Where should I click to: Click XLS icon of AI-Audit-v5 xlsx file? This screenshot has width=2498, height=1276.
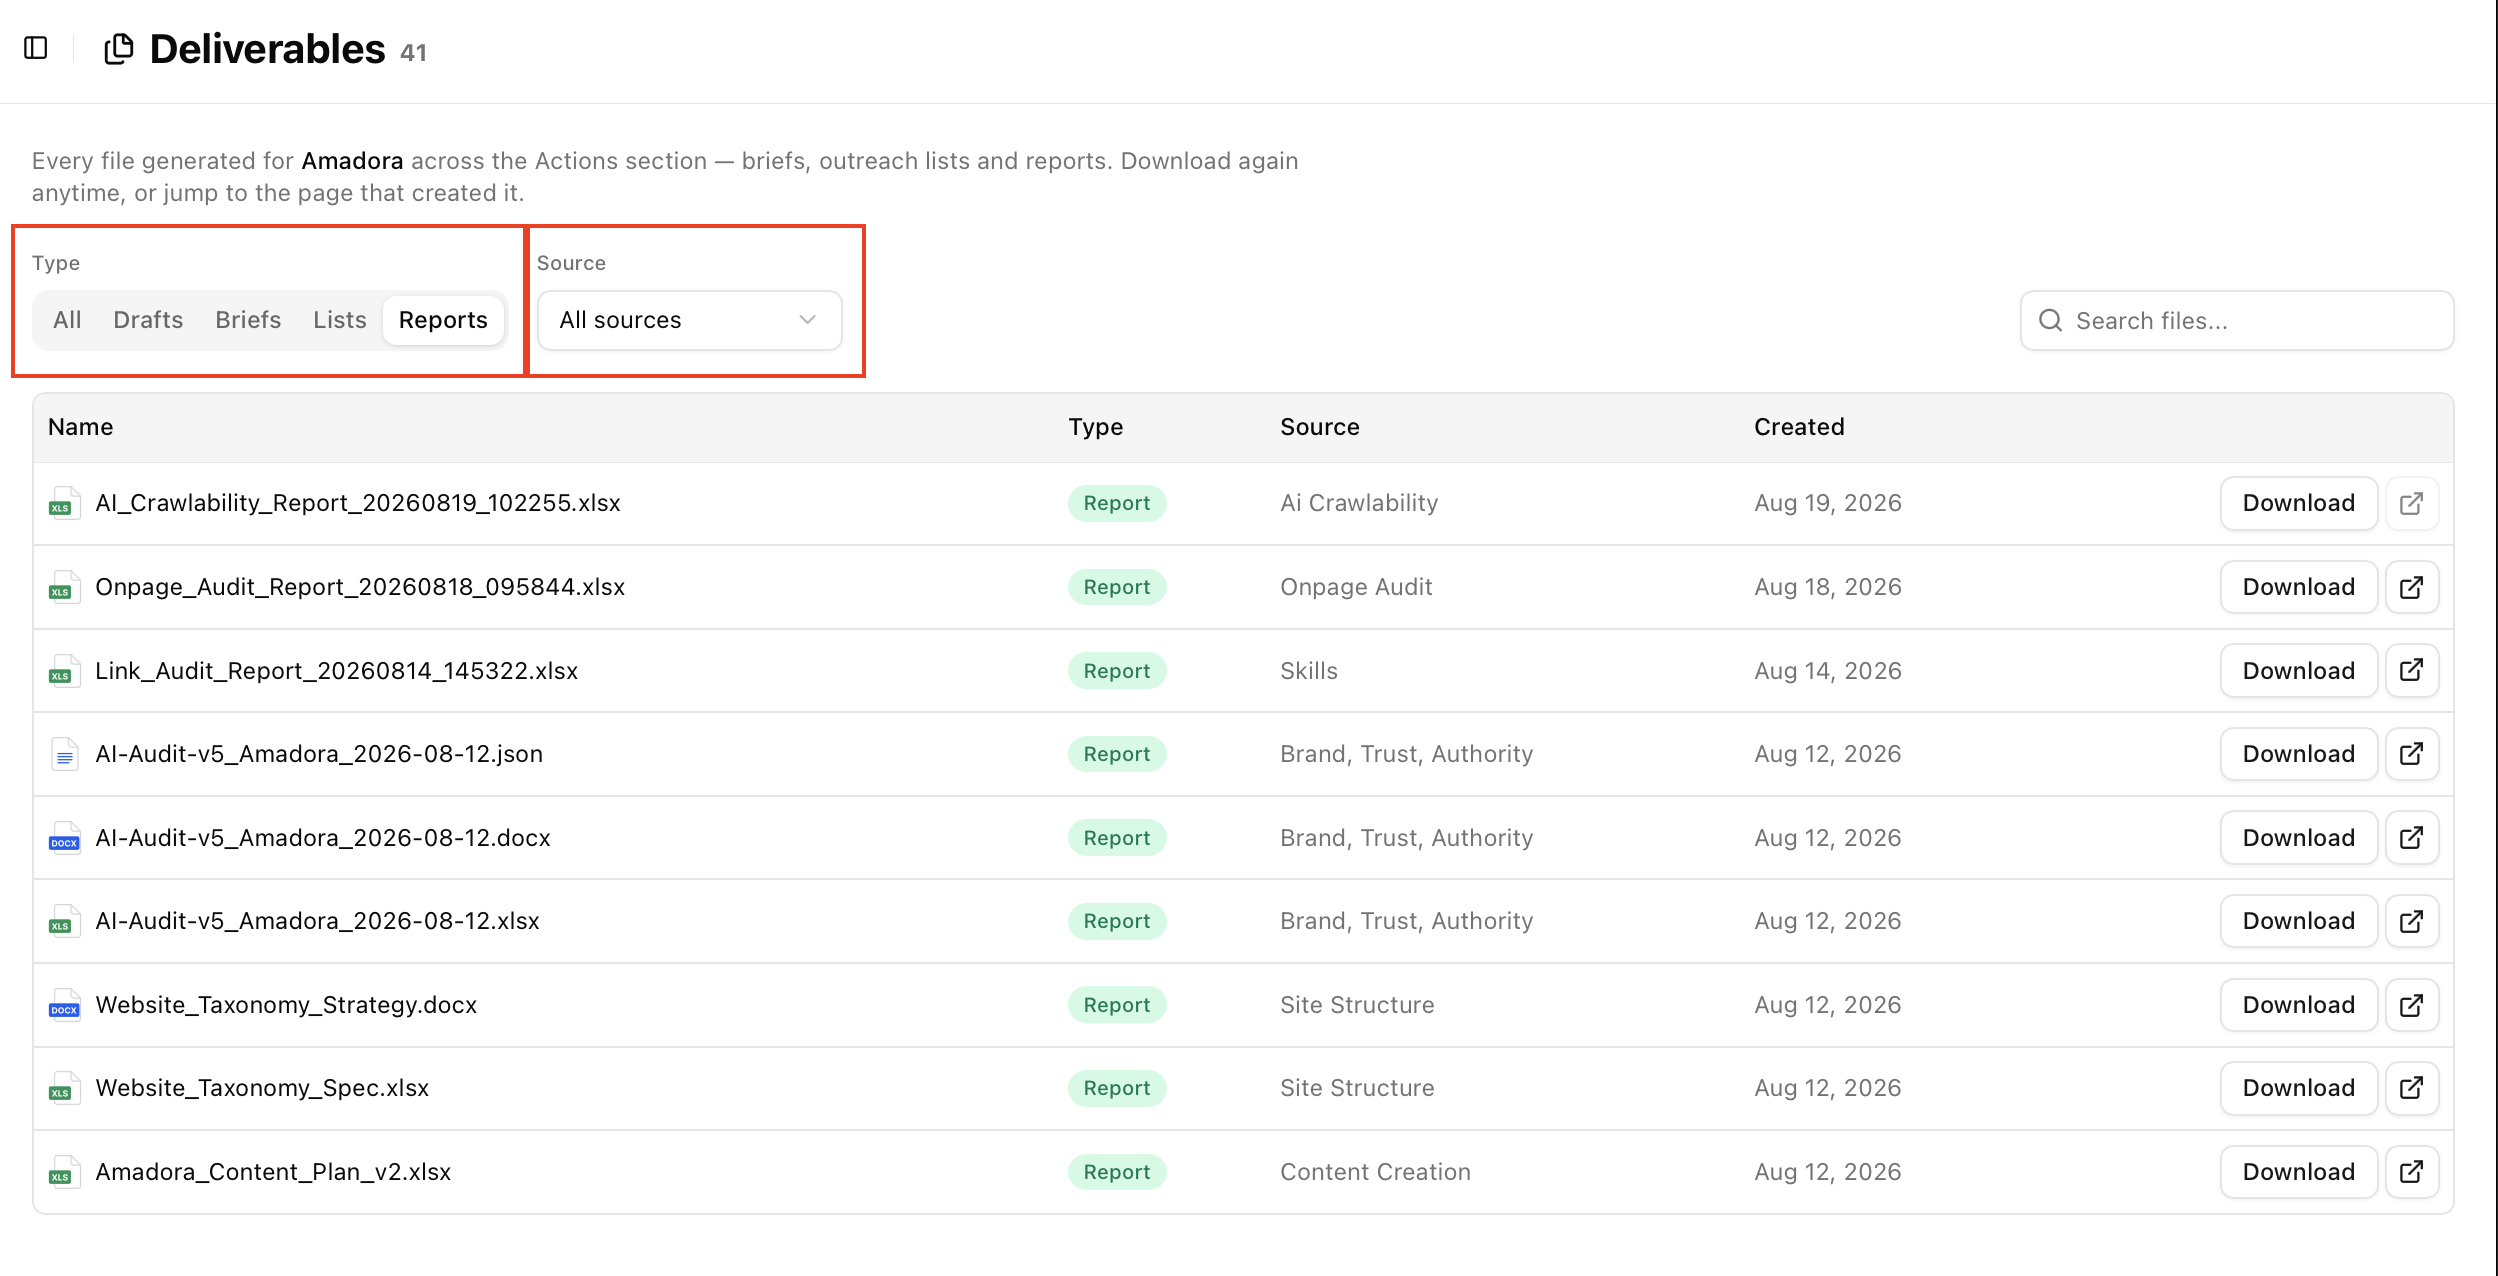tap(64, 921)
